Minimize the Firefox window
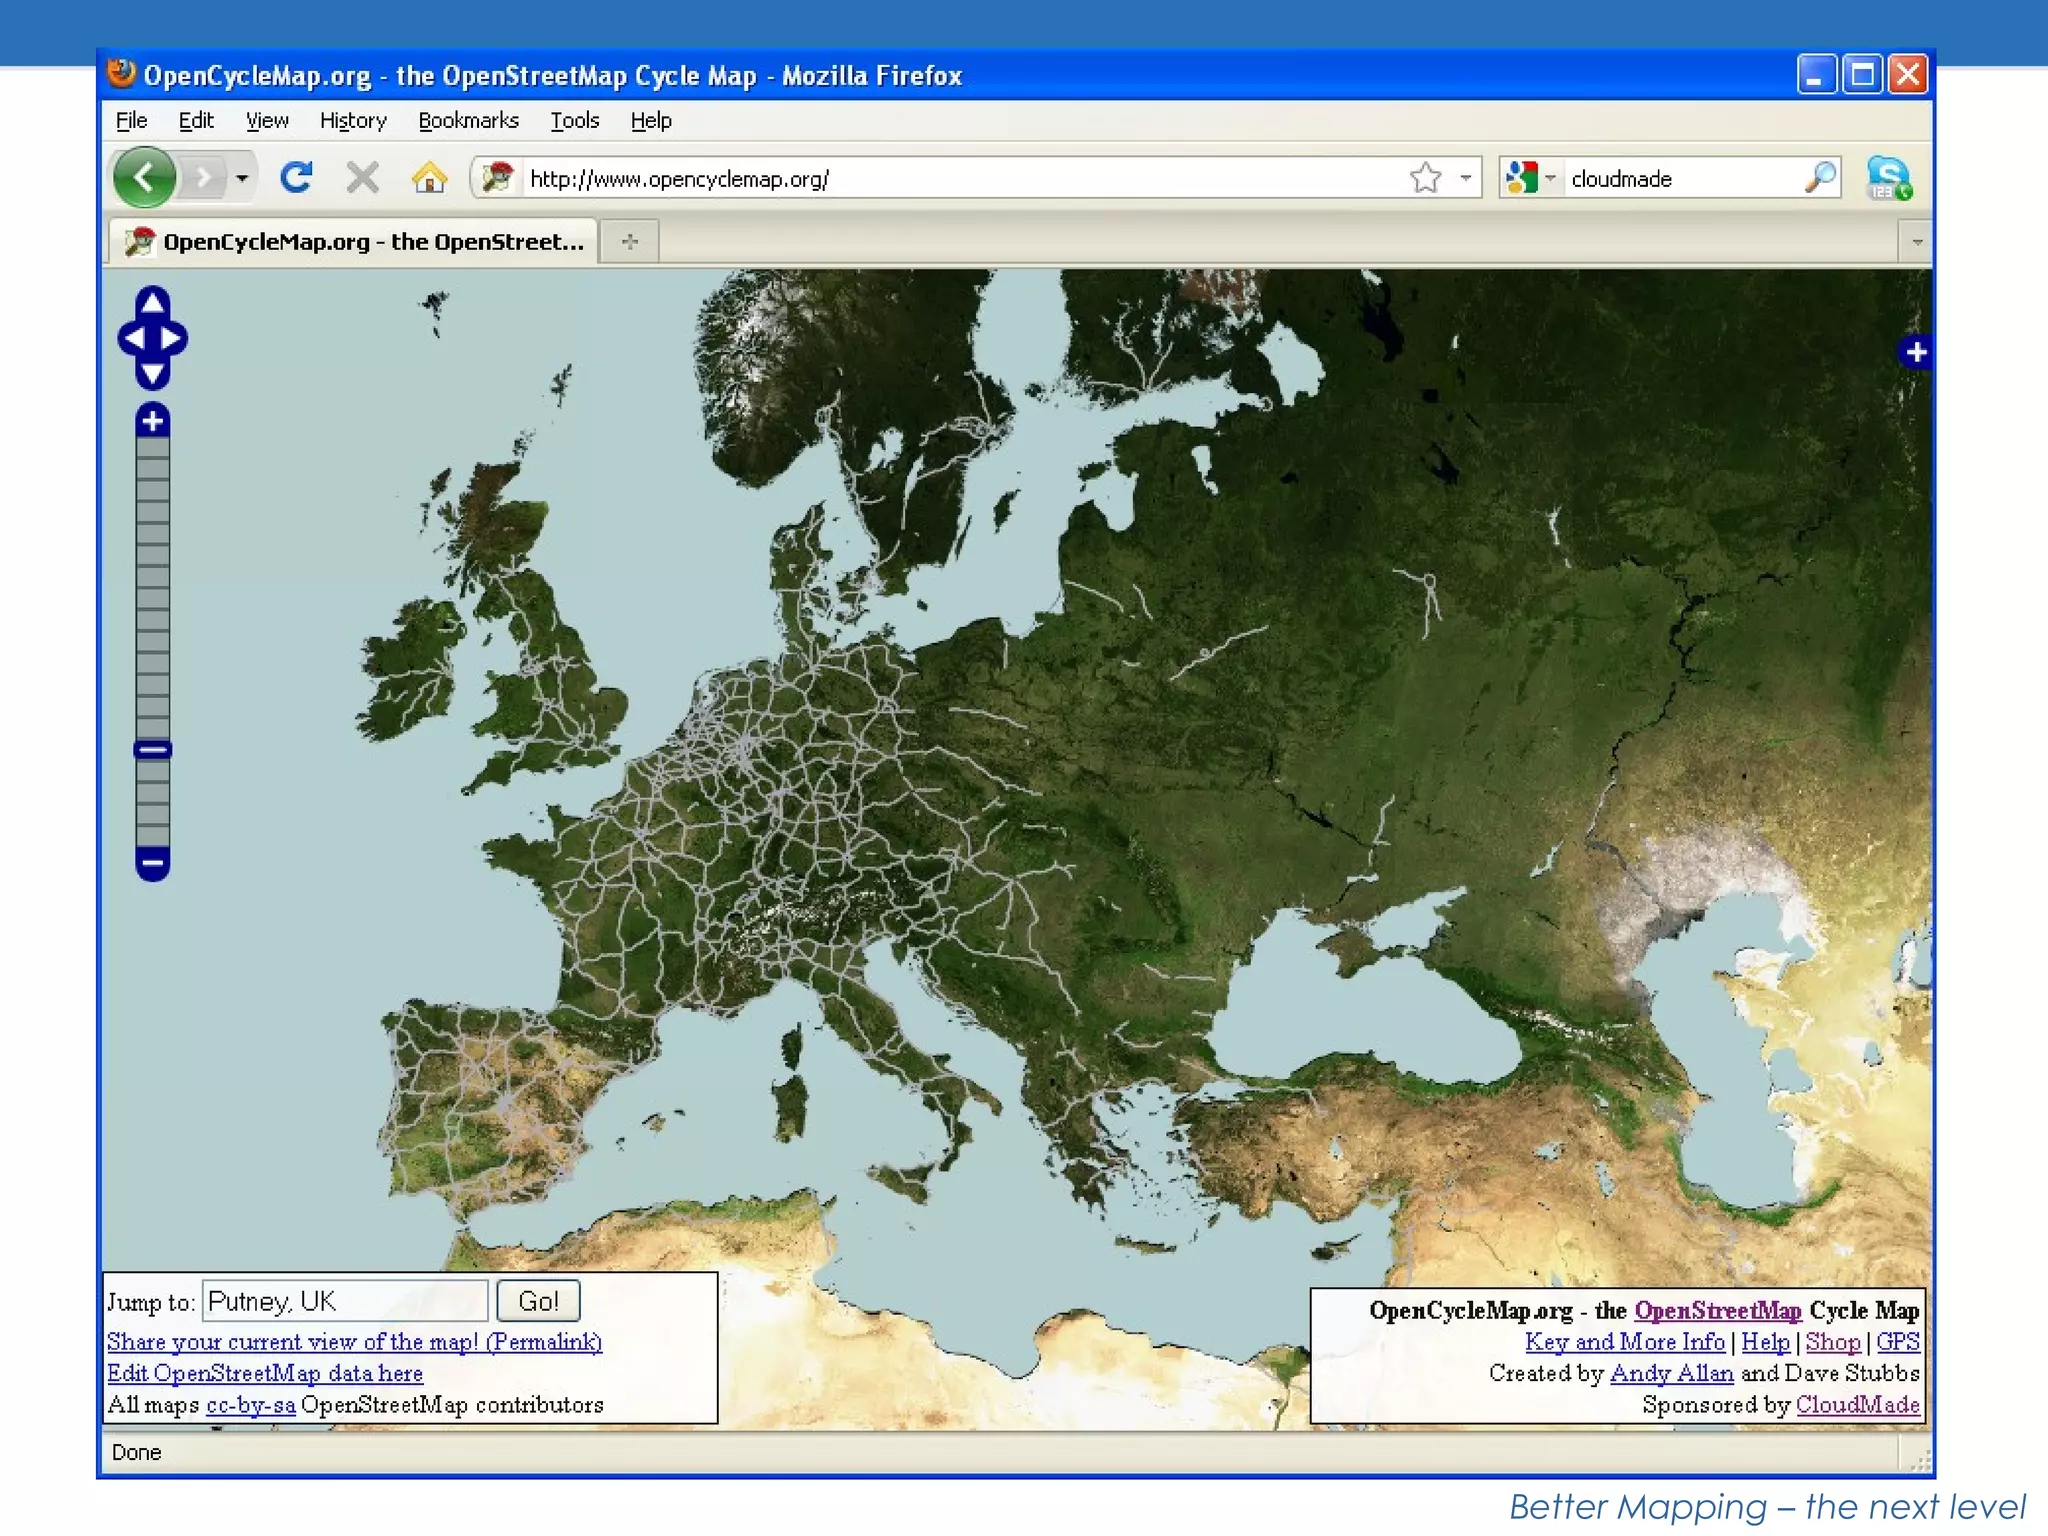The image size is (2048, 1536). pyautogui.click(x=1816, y=75)
